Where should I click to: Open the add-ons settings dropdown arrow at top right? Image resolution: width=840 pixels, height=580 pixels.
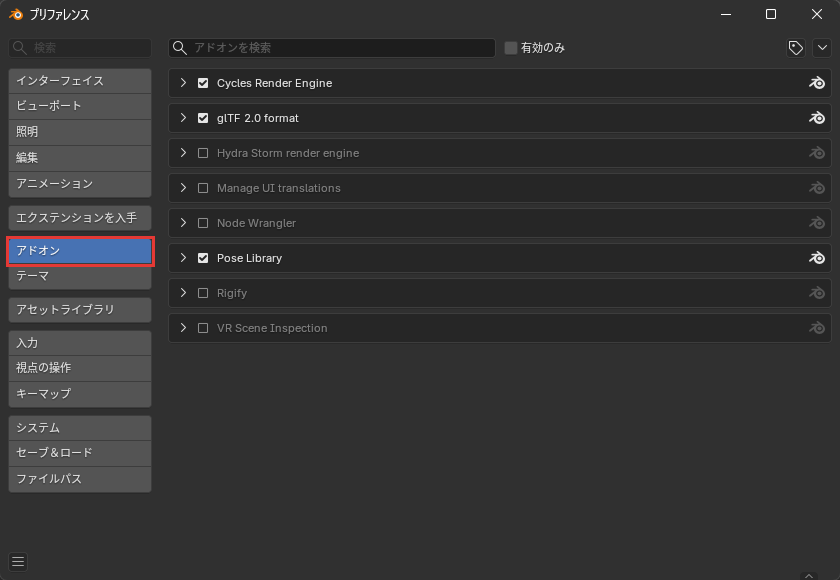pos(822,48)
